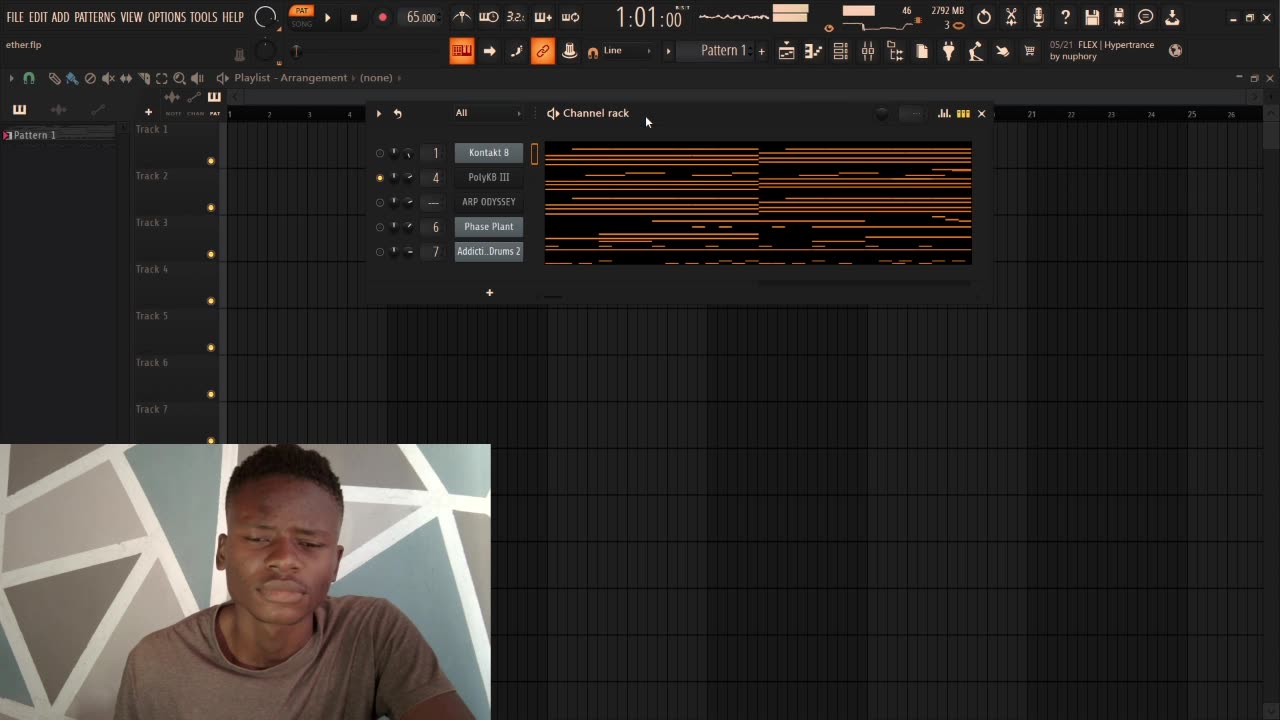
Task: Open the Phase Plant channel button
Action: pos(488,227)
